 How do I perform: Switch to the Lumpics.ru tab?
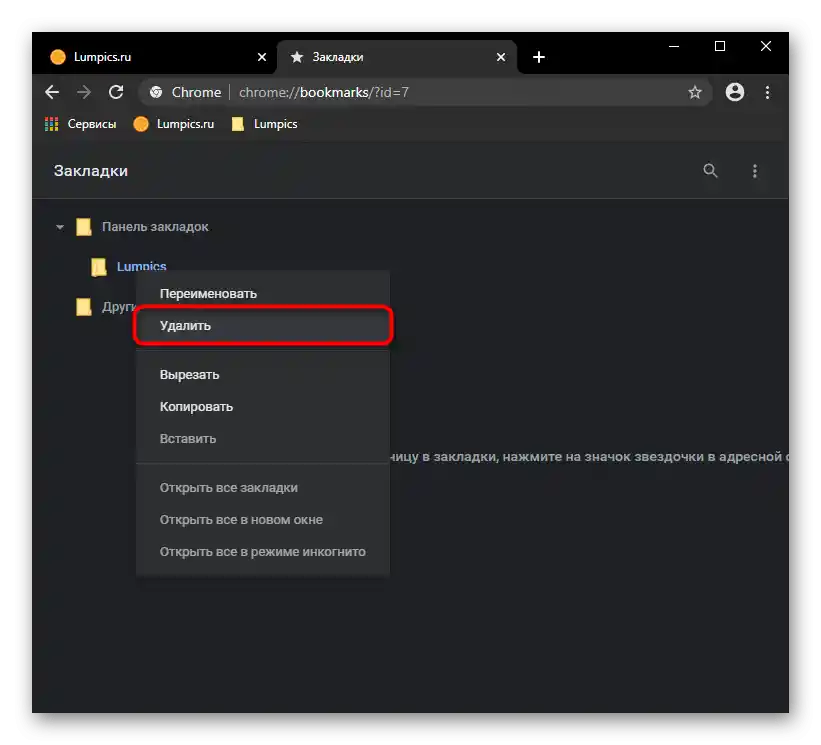pyautogui.click(x=156, y=57)
